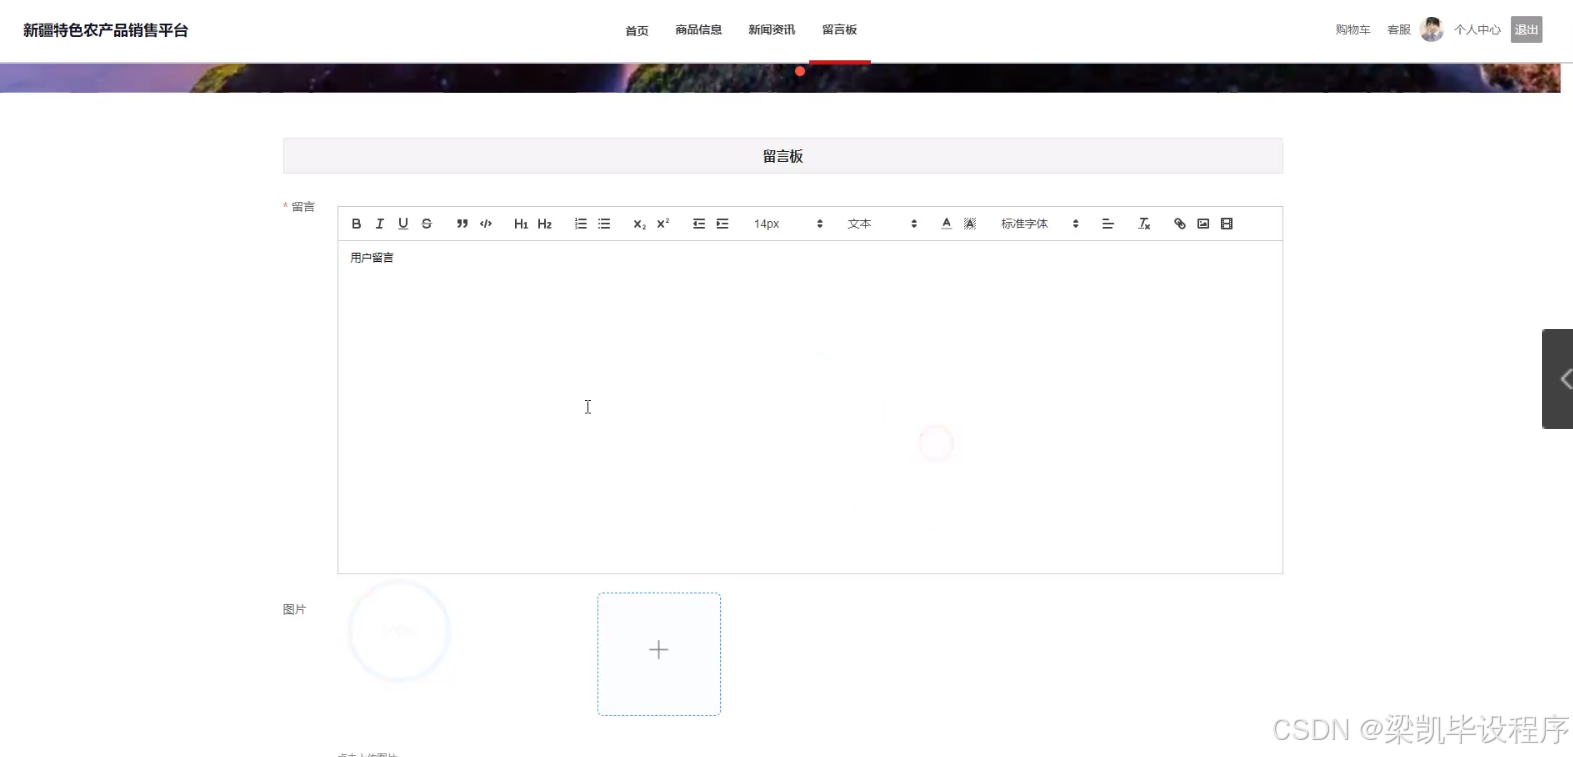The width and height of the screenshot is (1573, 757).
Task: Go to the 首页 home tab
Action: [637, 31]
